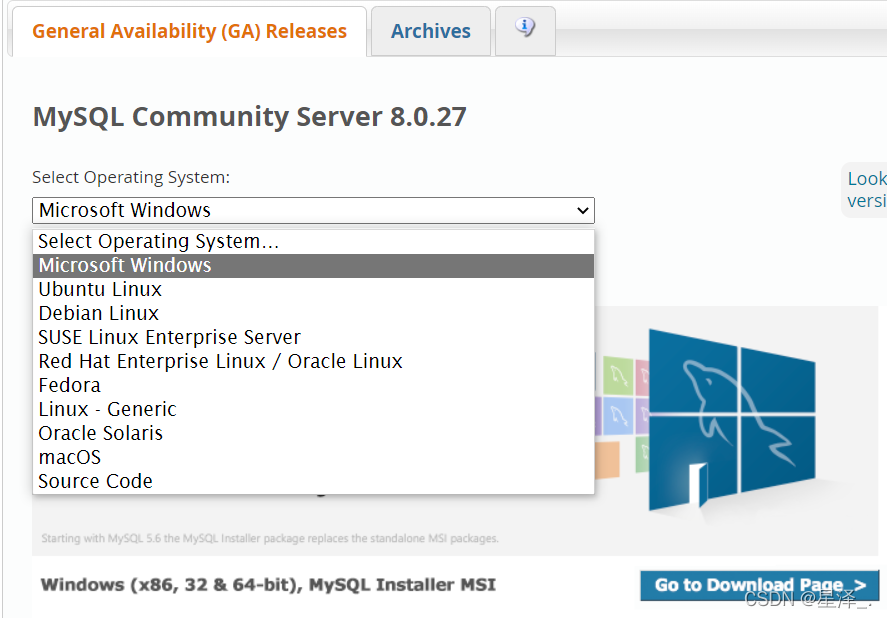Choose Red Hat Enterprise Linux / Oracle Linux
This screenshot has height=618, width=887.
tap(220, 361)
